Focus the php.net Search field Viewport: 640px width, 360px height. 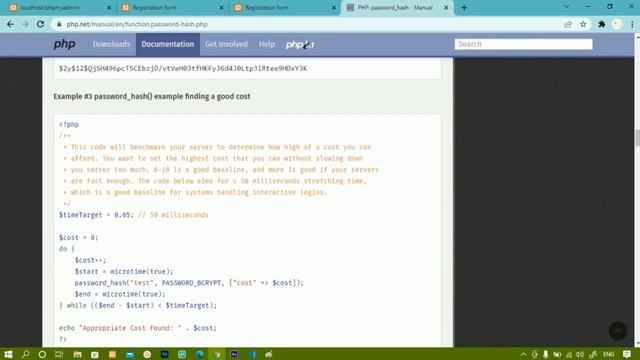click(523, 44)
